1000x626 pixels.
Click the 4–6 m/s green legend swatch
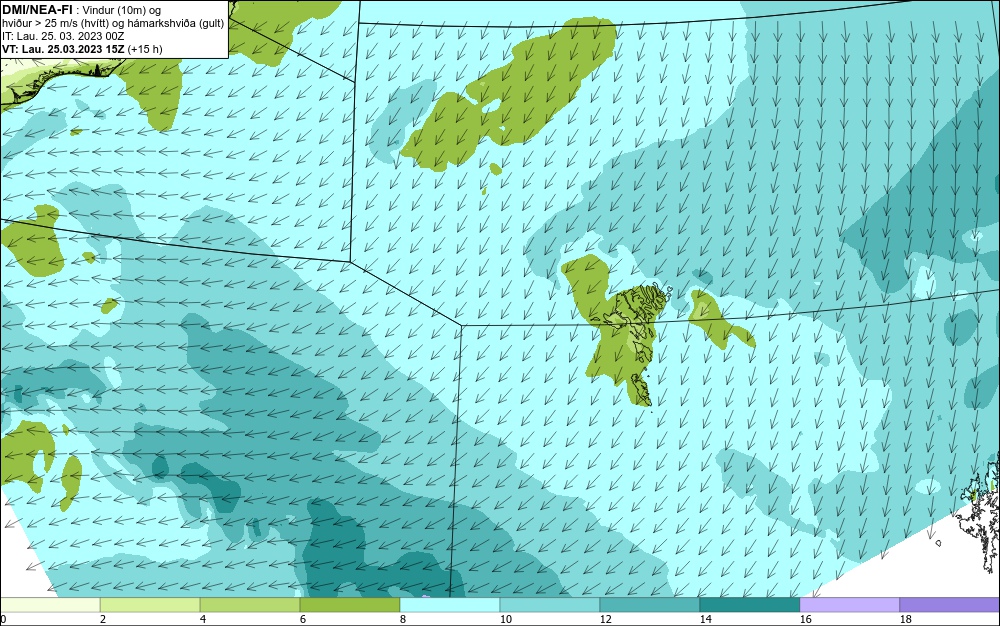tap(250, 605)
